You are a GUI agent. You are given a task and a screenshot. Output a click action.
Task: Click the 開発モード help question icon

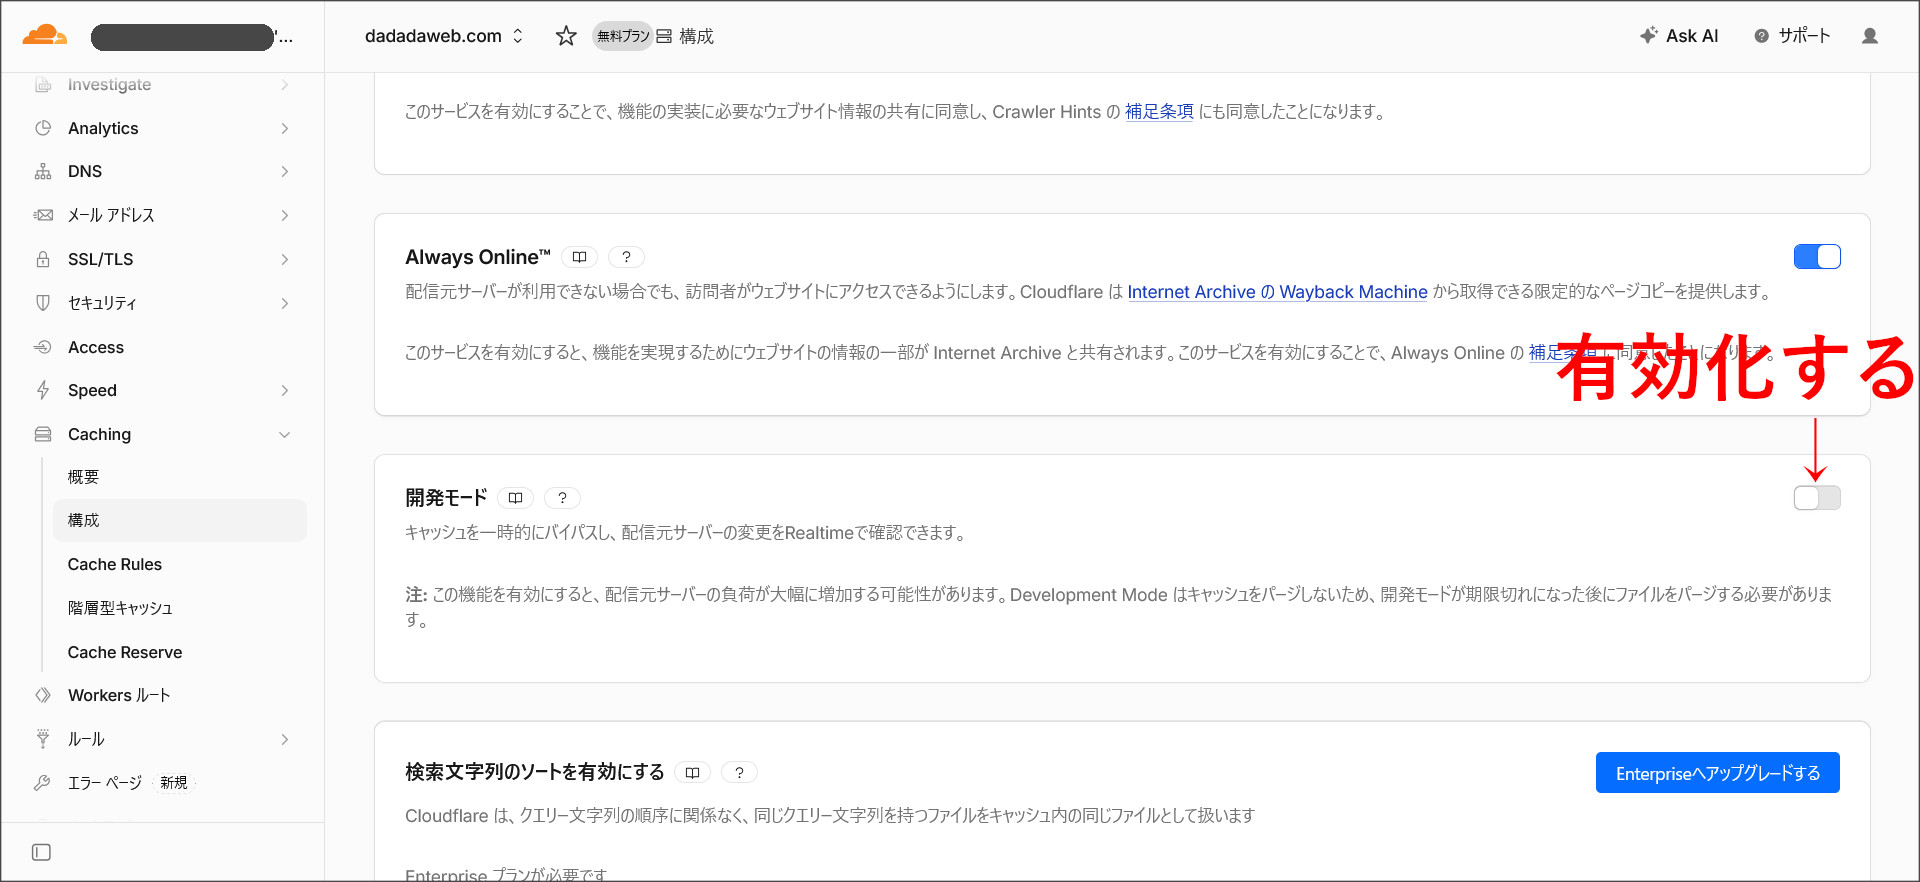(x=562, y=498)
